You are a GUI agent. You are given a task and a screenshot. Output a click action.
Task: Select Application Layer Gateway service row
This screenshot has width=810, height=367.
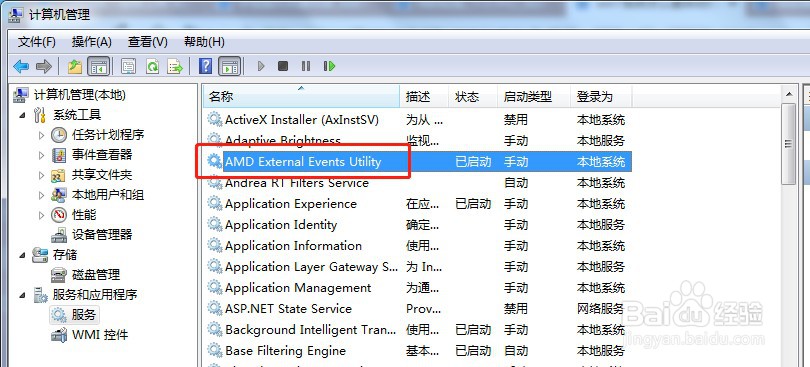418,267
